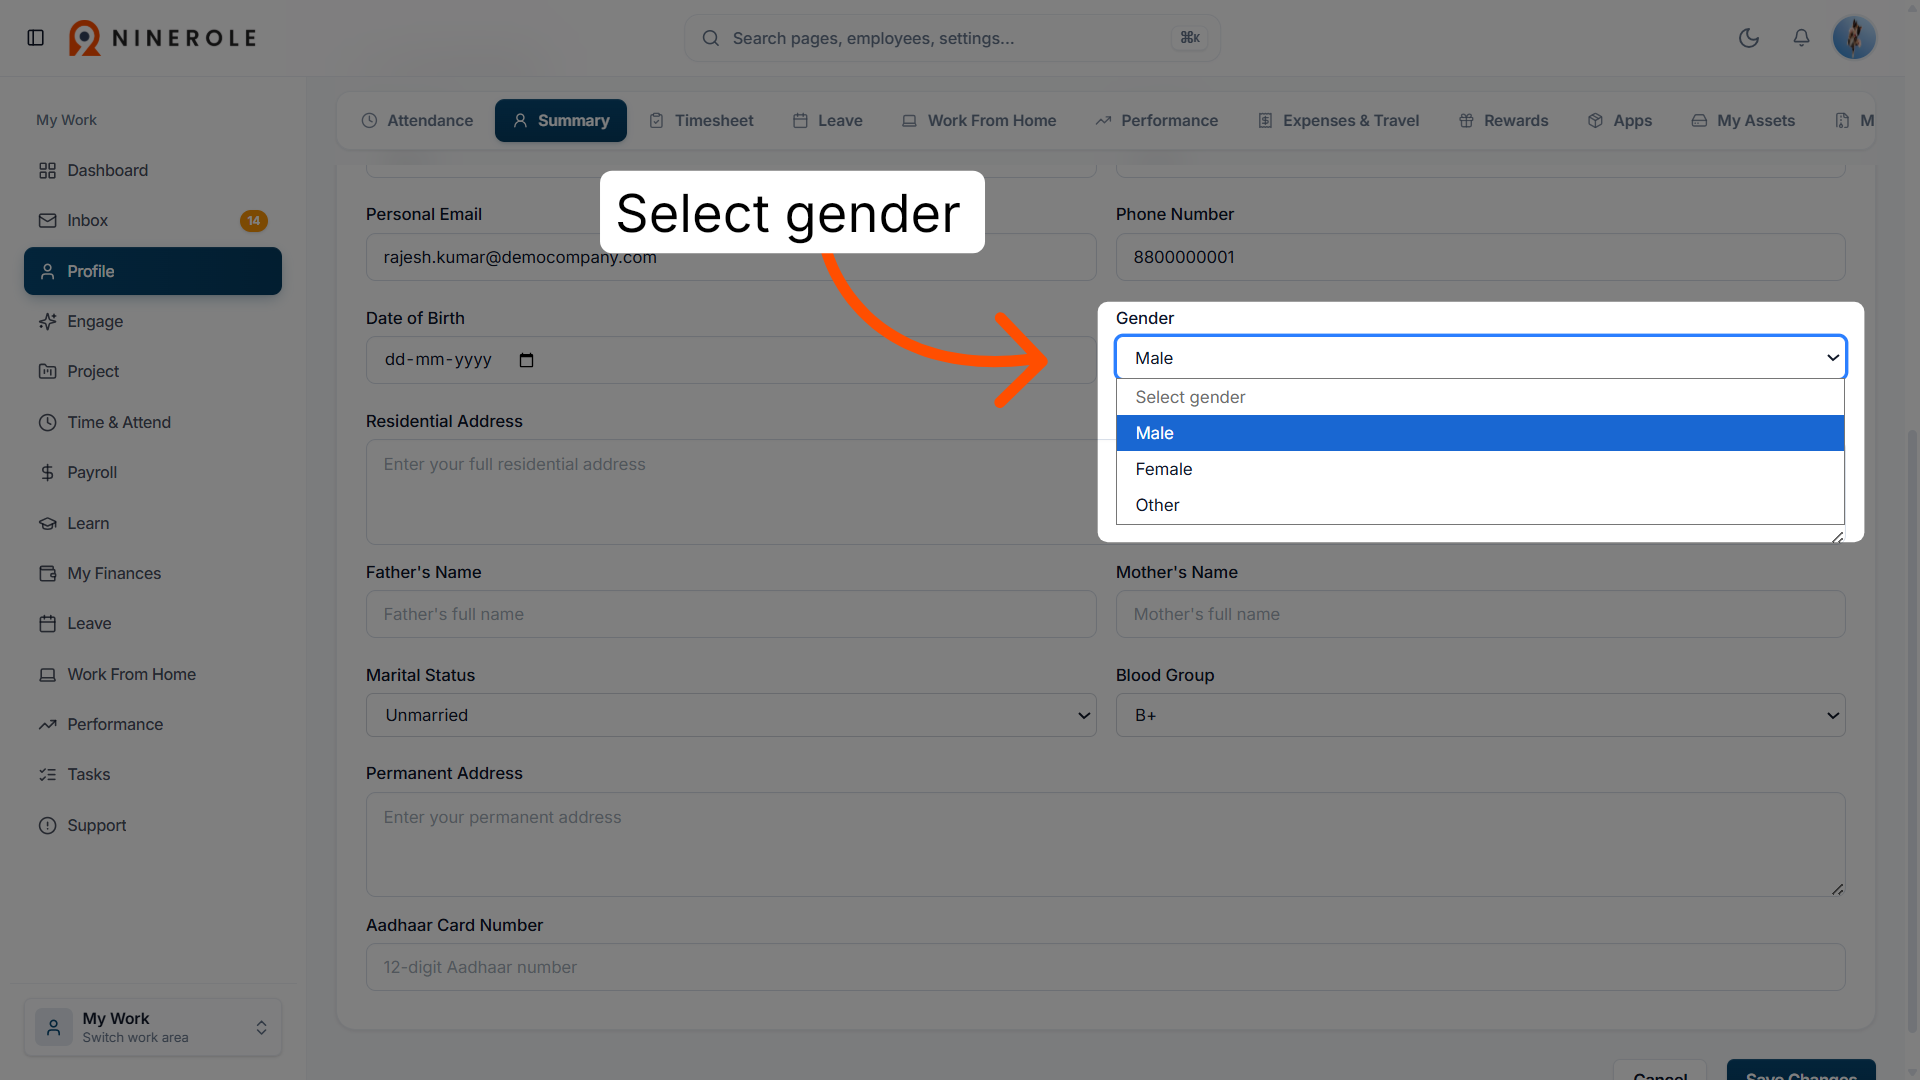Collapse the sidebar using the panel icon

coord(36,38)
